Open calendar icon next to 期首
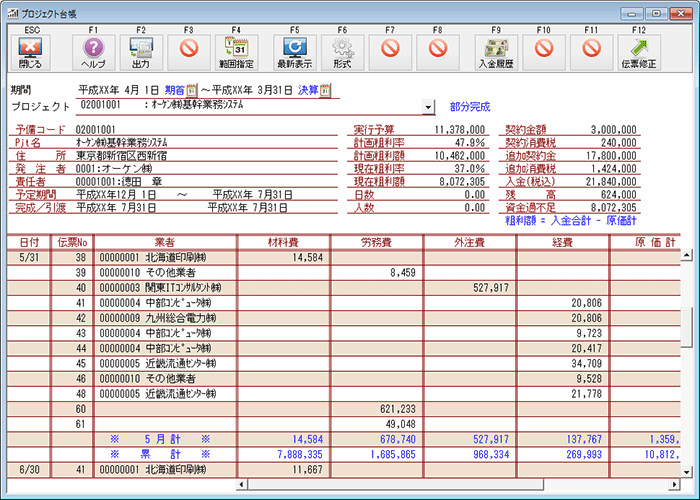 tap(192, 91)
